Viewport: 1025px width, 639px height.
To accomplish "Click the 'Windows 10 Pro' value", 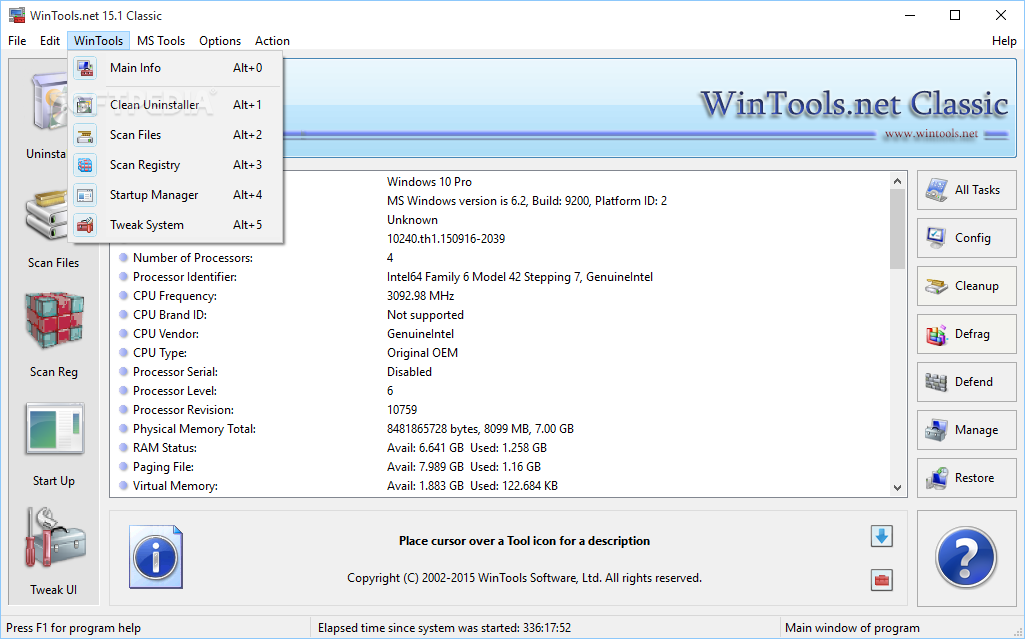I will coord(429,182).
